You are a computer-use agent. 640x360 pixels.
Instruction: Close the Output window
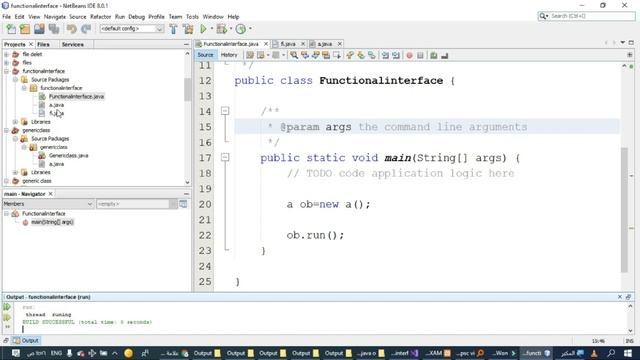click(620, 297)
